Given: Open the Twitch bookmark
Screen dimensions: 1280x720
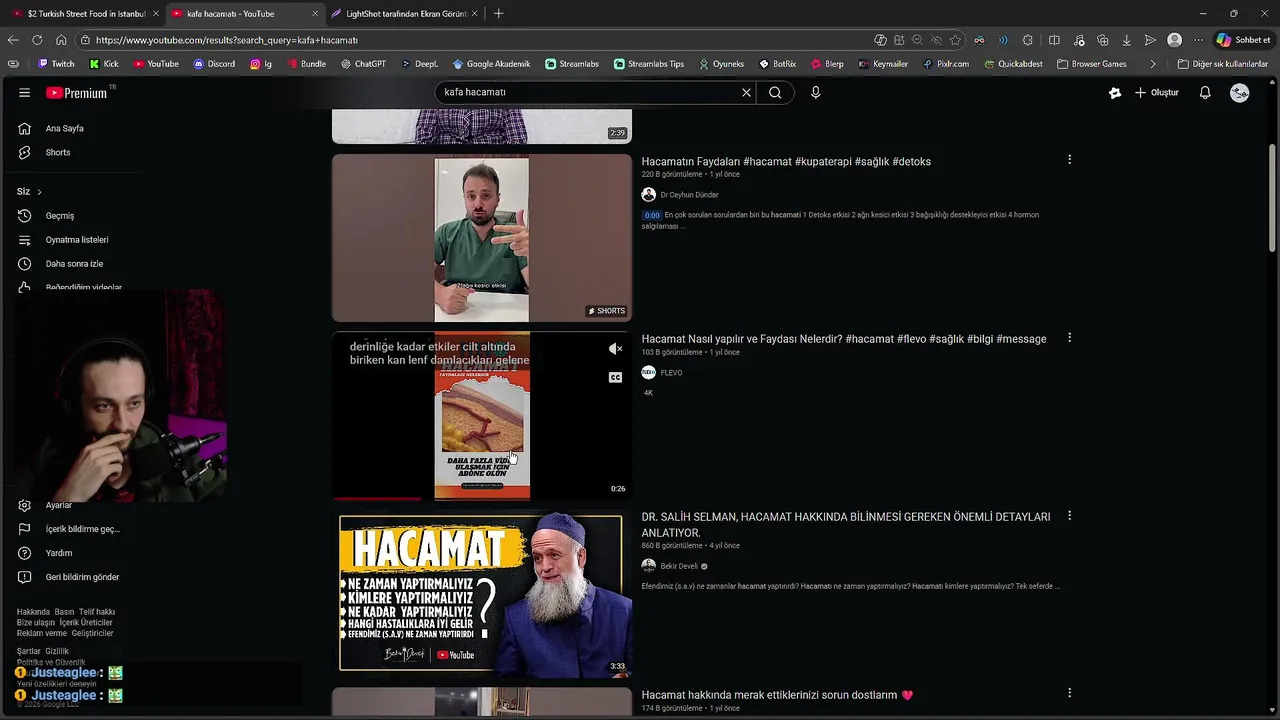Looking at the screenshot, I should pyautogui.click(x=56, y=64).
